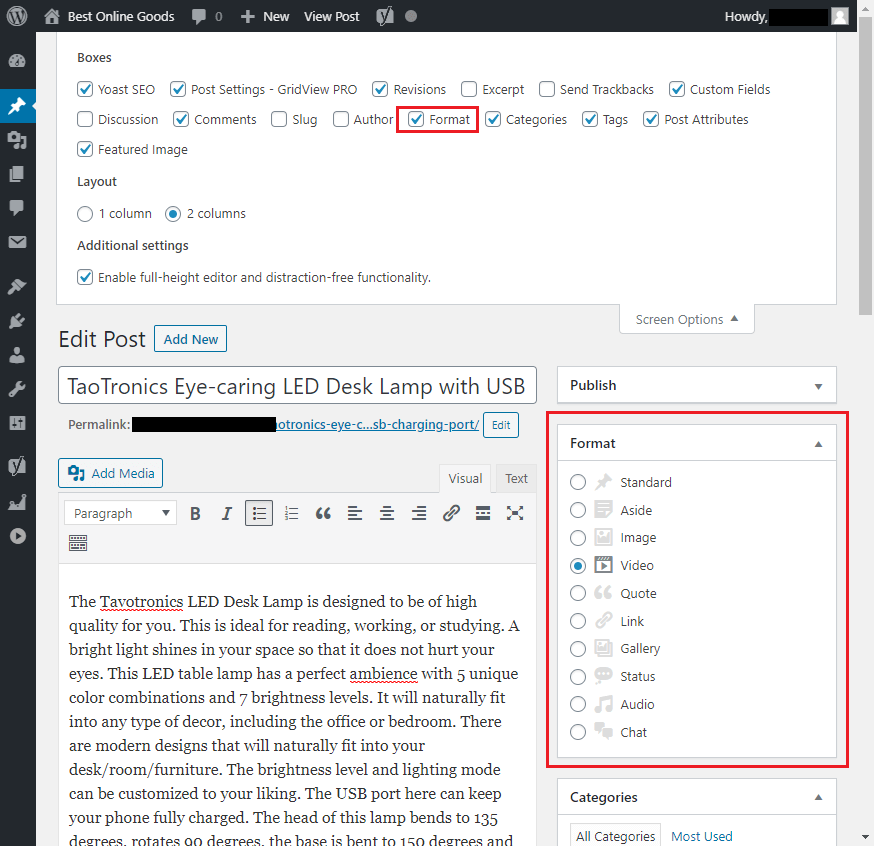Enable the Send Trackbacks box

click(547, 89)
